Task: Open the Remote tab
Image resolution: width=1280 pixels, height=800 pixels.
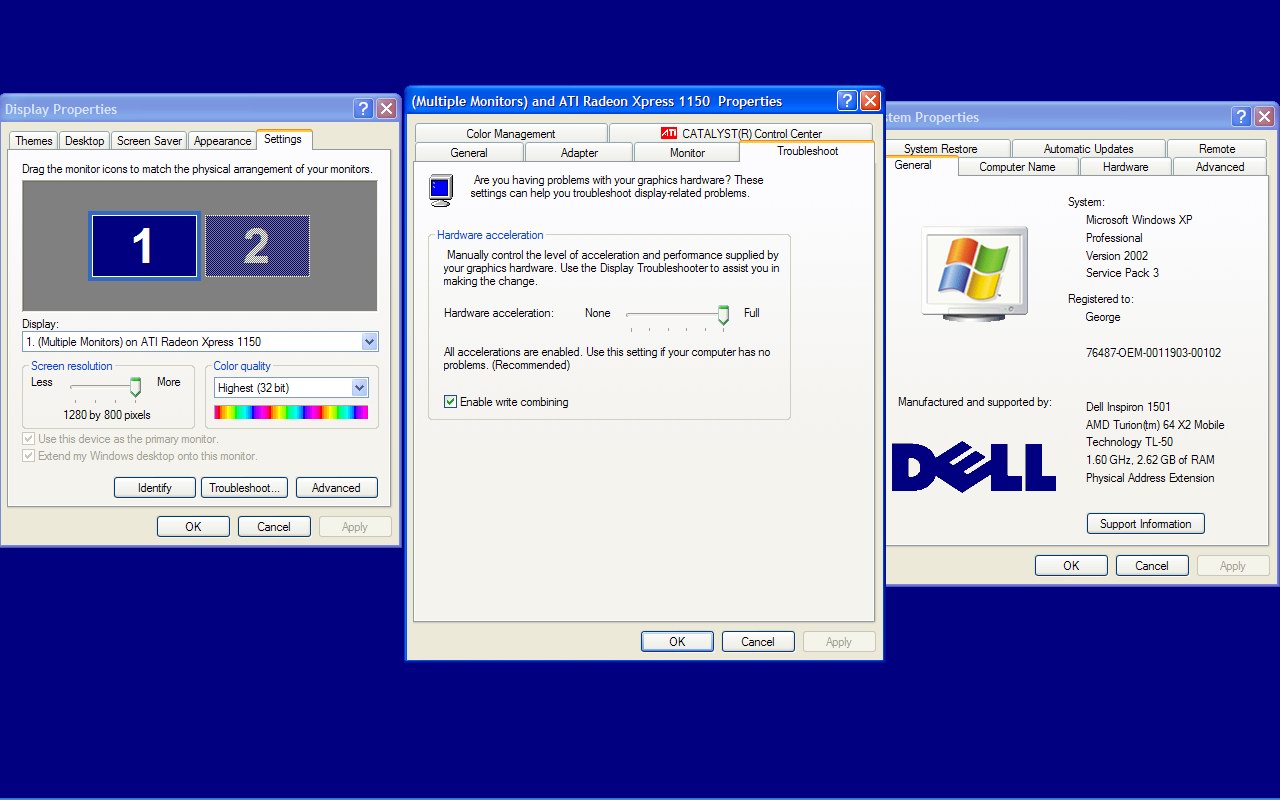Action: (x=1217, y=149)
